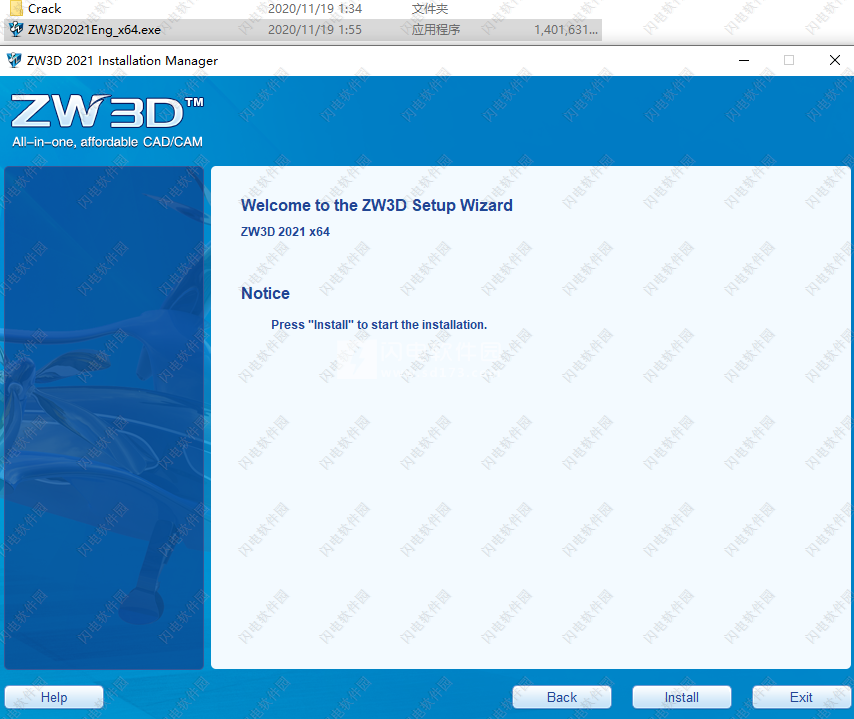The image size is (854, 719).
Task: Click the 'Welcome to the ZW3D Setup Wizard' heading
Action: click(x=377, y=205)
